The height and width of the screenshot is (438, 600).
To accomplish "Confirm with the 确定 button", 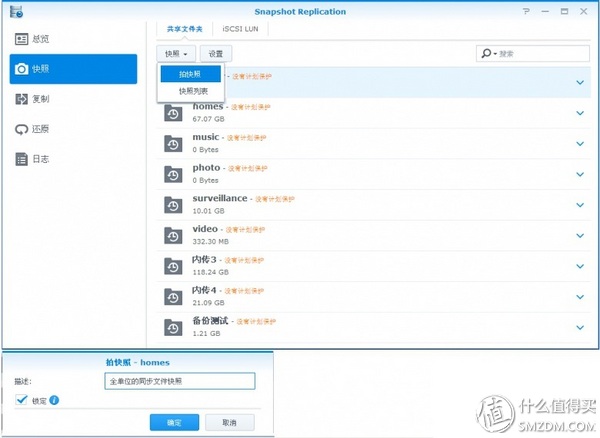I will (x=174, y=422).
